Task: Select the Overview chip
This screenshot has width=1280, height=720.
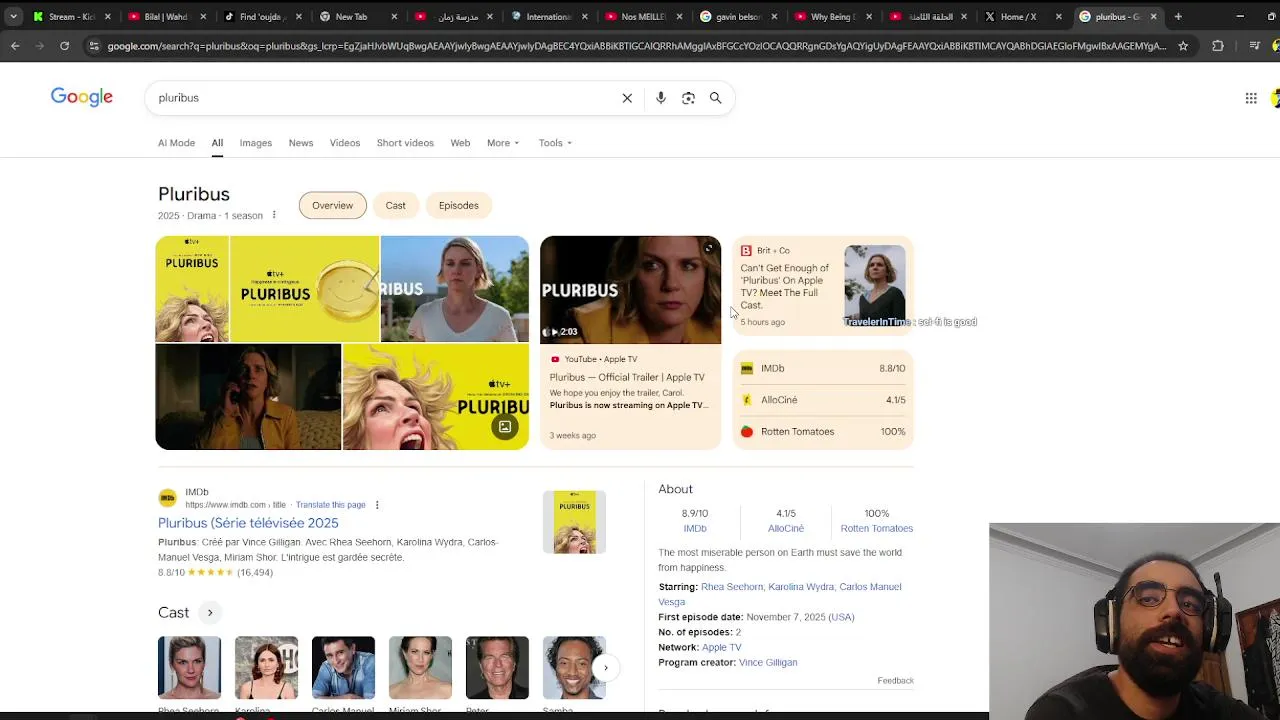Action: coord(332,205)
